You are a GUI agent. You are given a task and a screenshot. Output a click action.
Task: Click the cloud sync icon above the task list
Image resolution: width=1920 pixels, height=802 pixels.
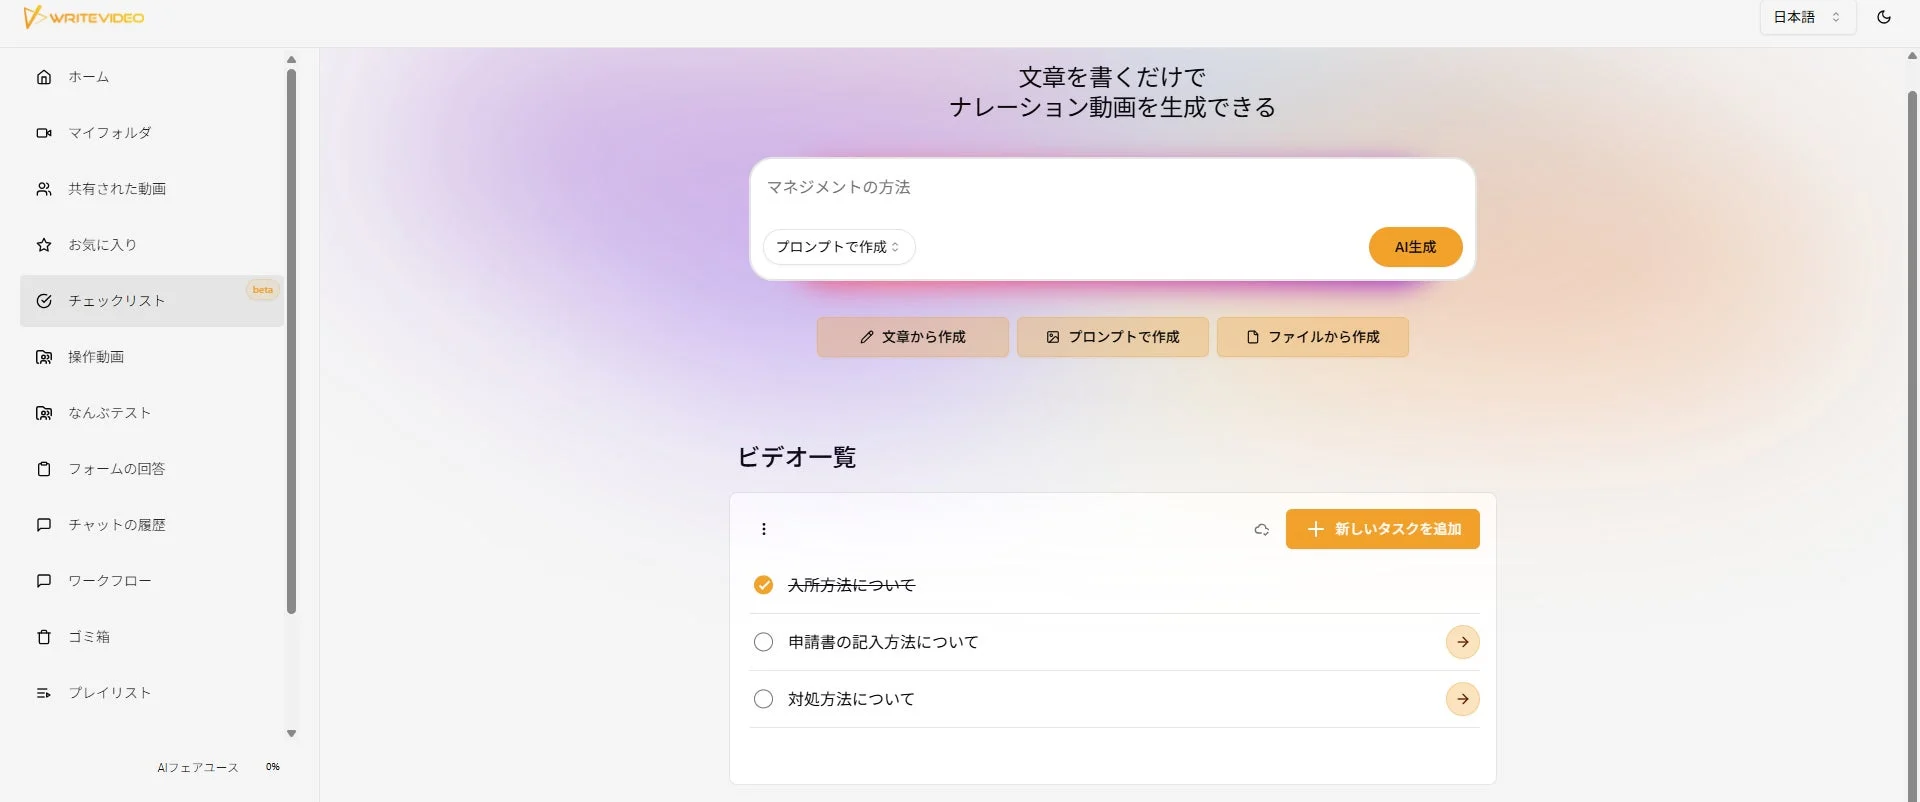pos(1262,529)
